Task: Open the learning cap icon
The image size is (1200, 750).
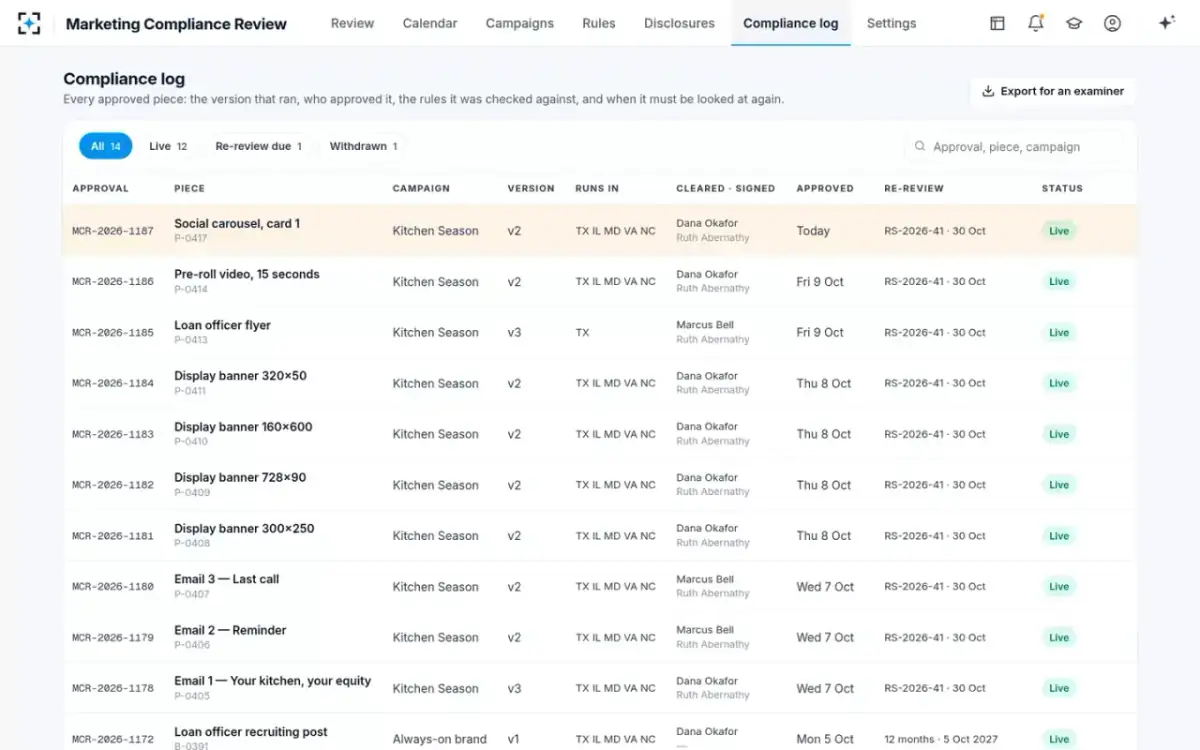Action: click(1074, 23)
